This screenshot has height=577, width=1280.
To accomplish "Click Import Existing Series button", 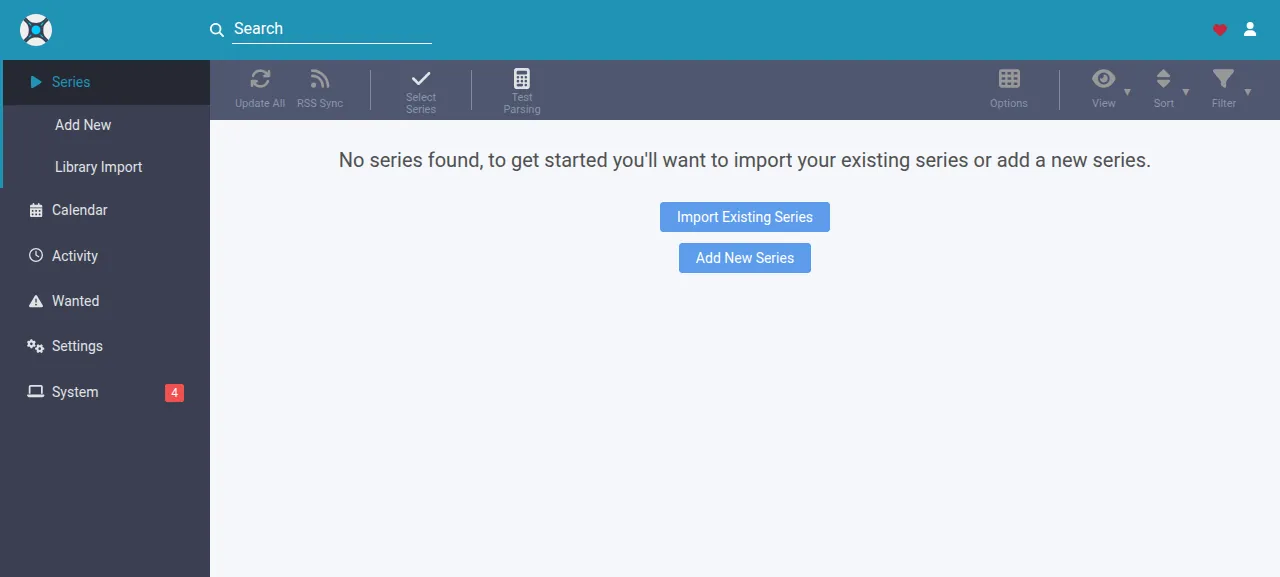I will [745, 217].
